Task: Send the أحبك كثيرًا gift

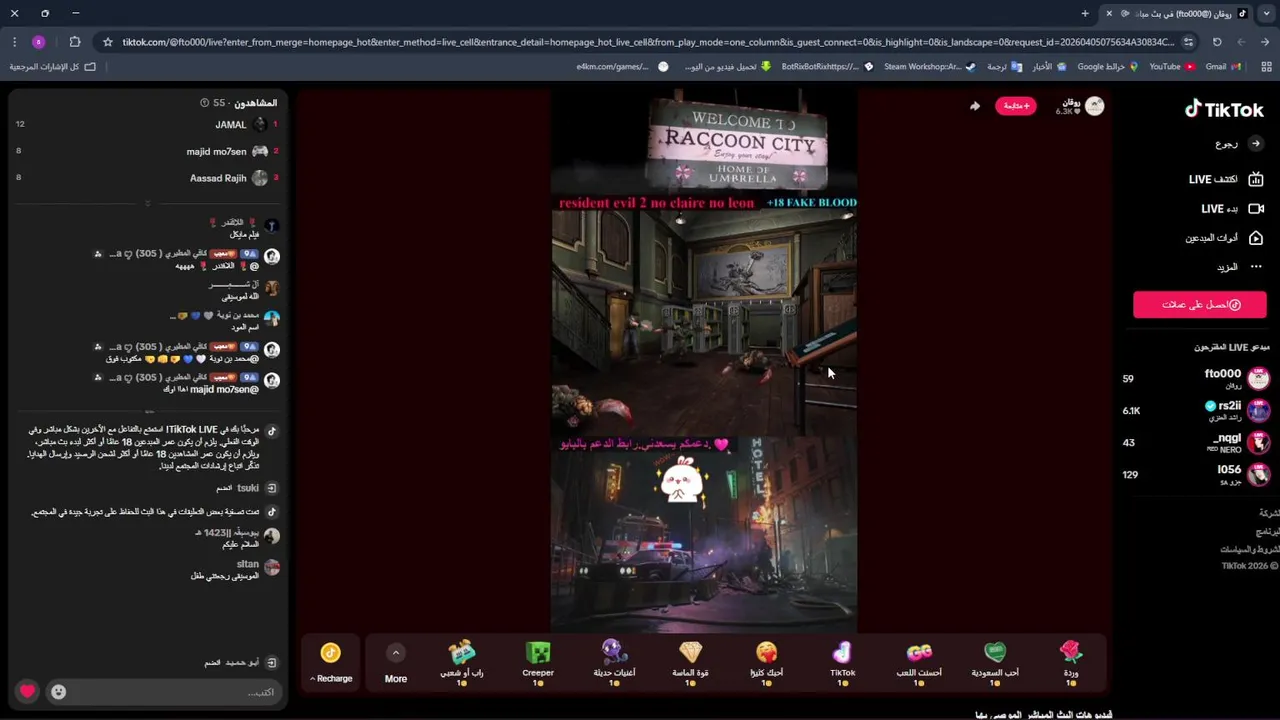Action: click(x=766, y=663)
